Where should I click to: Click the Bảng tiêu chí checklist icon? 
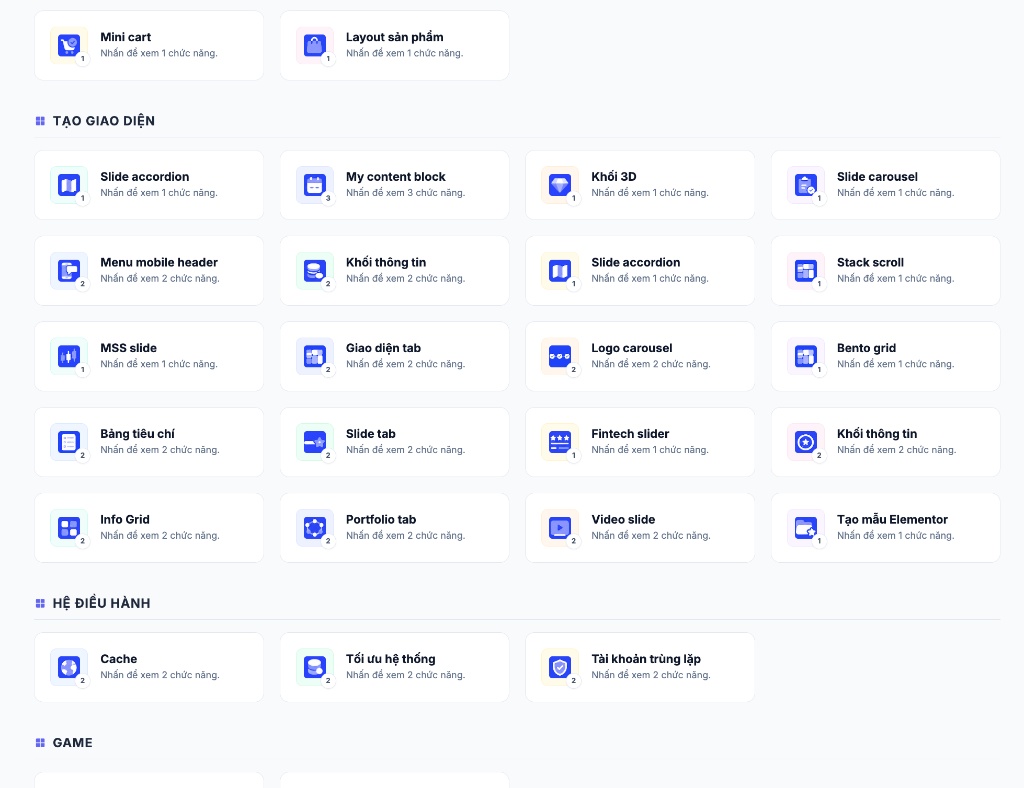69,442
